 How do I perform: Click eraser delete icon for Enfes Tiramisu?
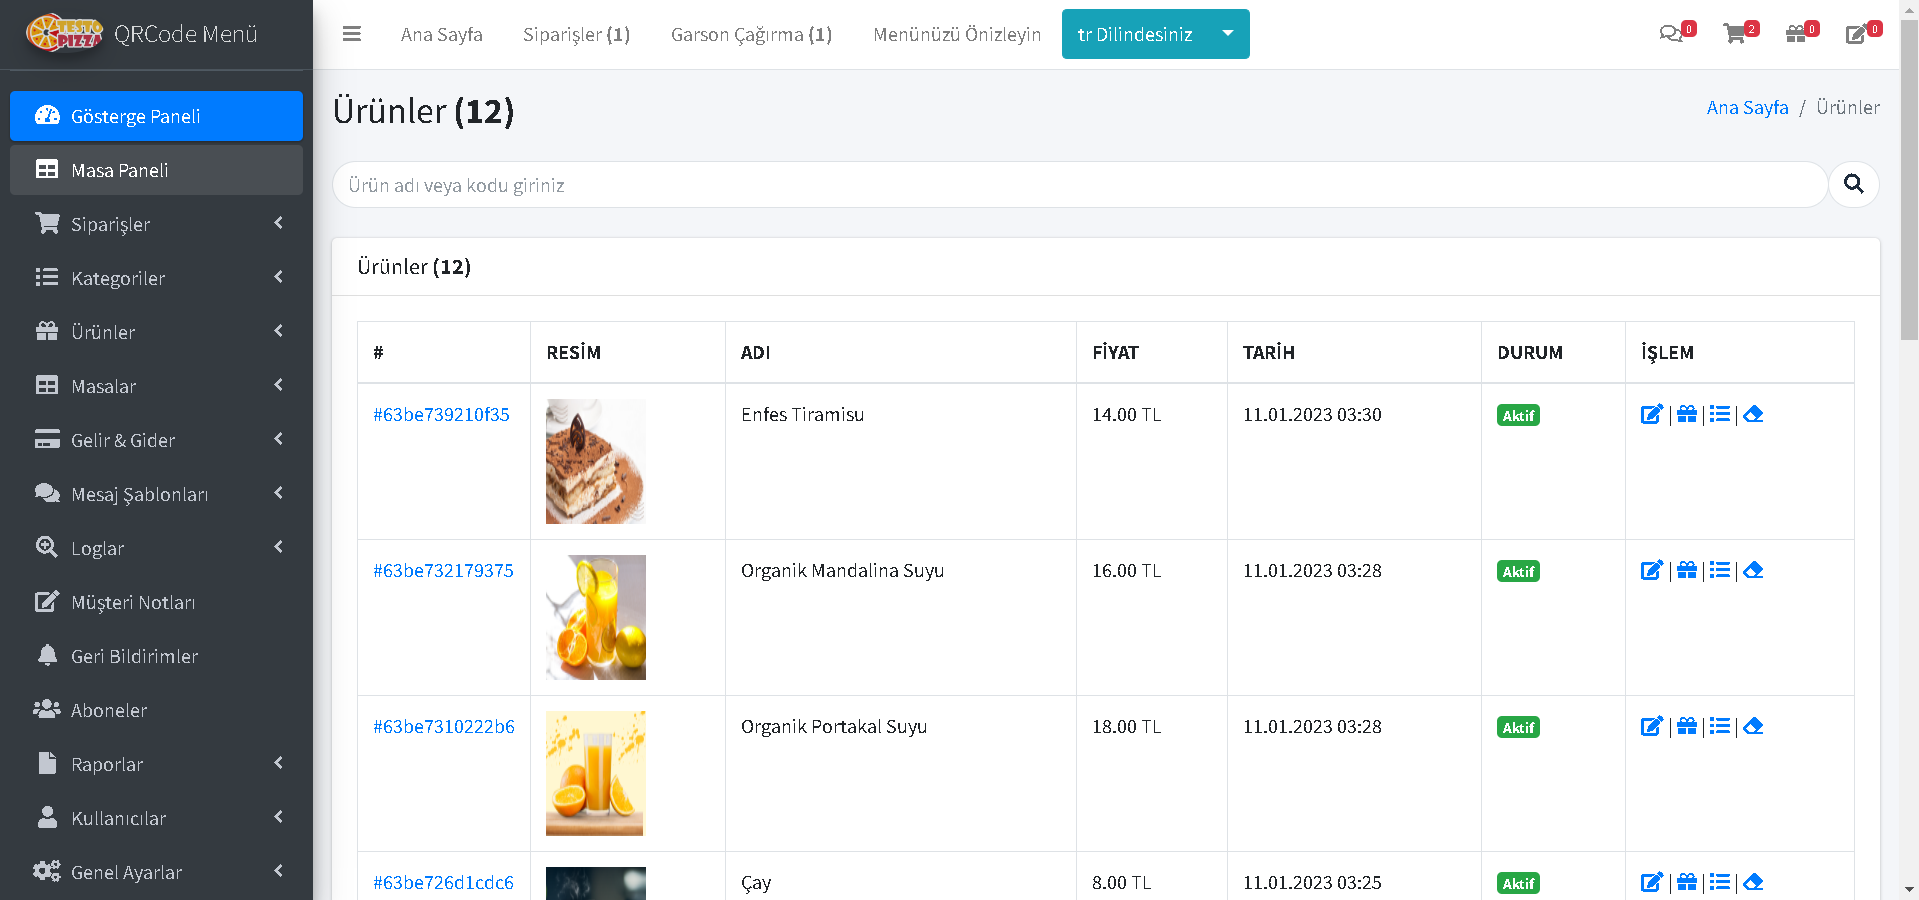1753,414
